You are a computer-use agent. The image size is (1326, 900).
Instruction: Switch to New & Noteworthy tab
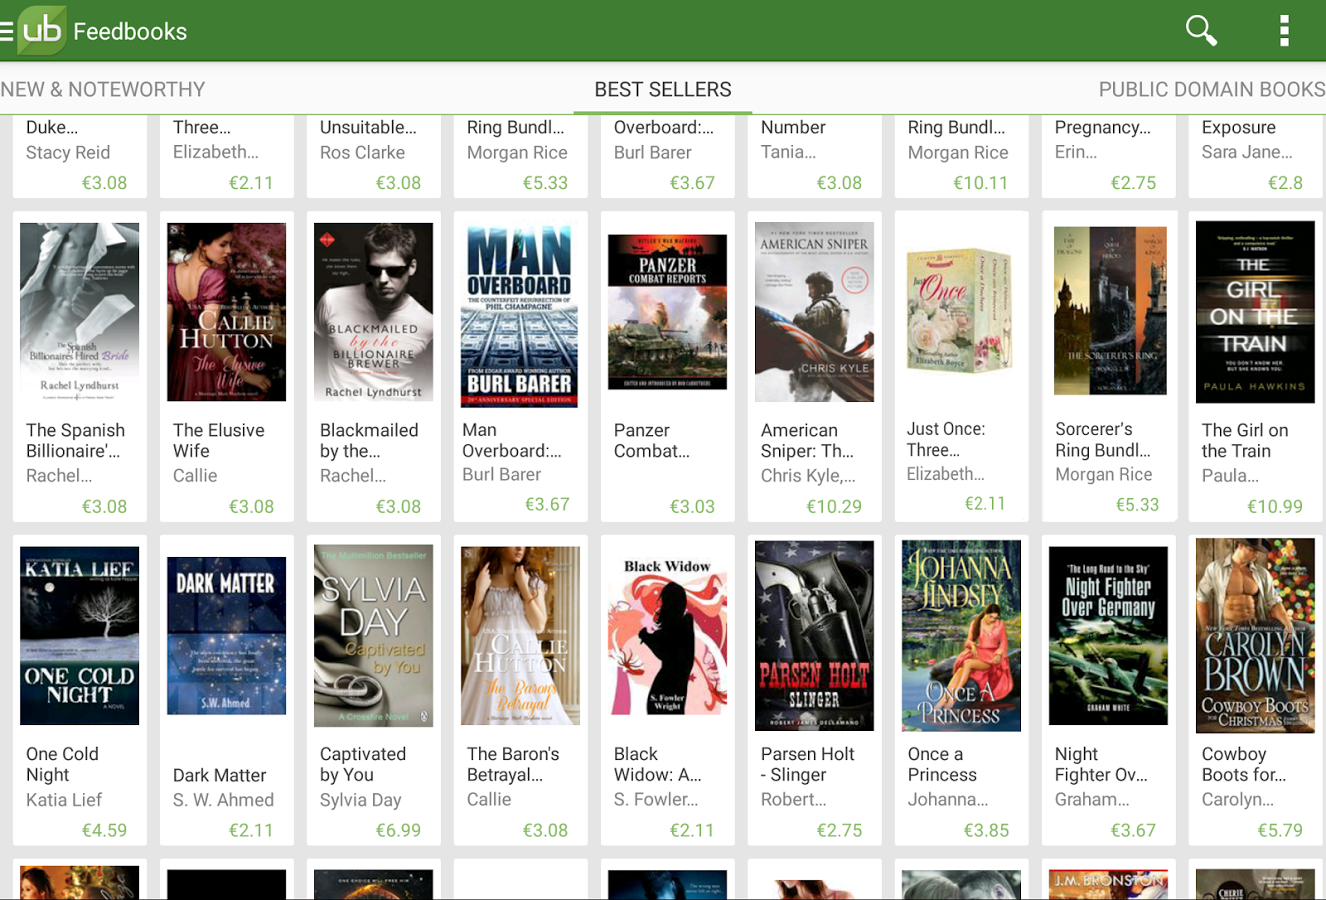click(103, 89)
